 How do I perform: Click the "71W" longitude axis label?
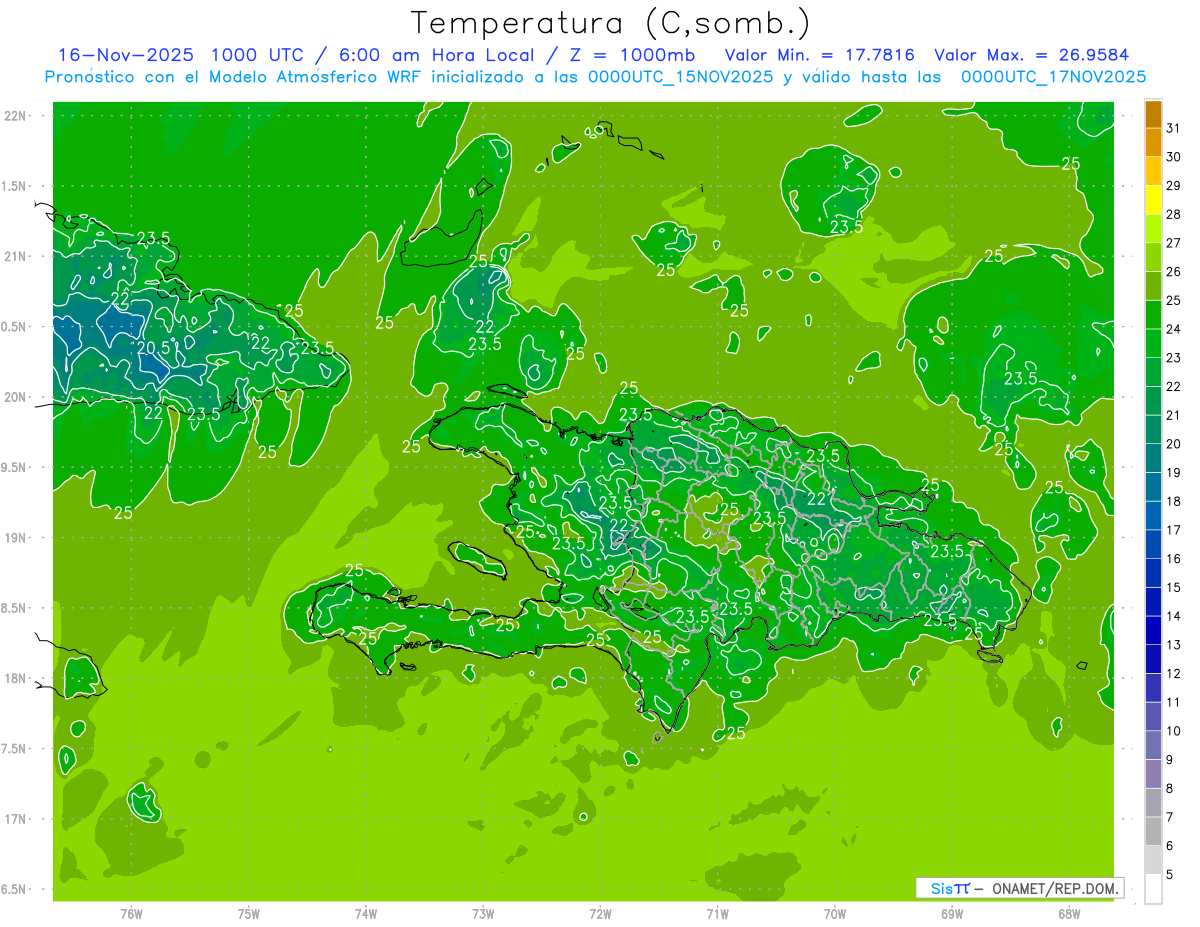click(717, 913)
